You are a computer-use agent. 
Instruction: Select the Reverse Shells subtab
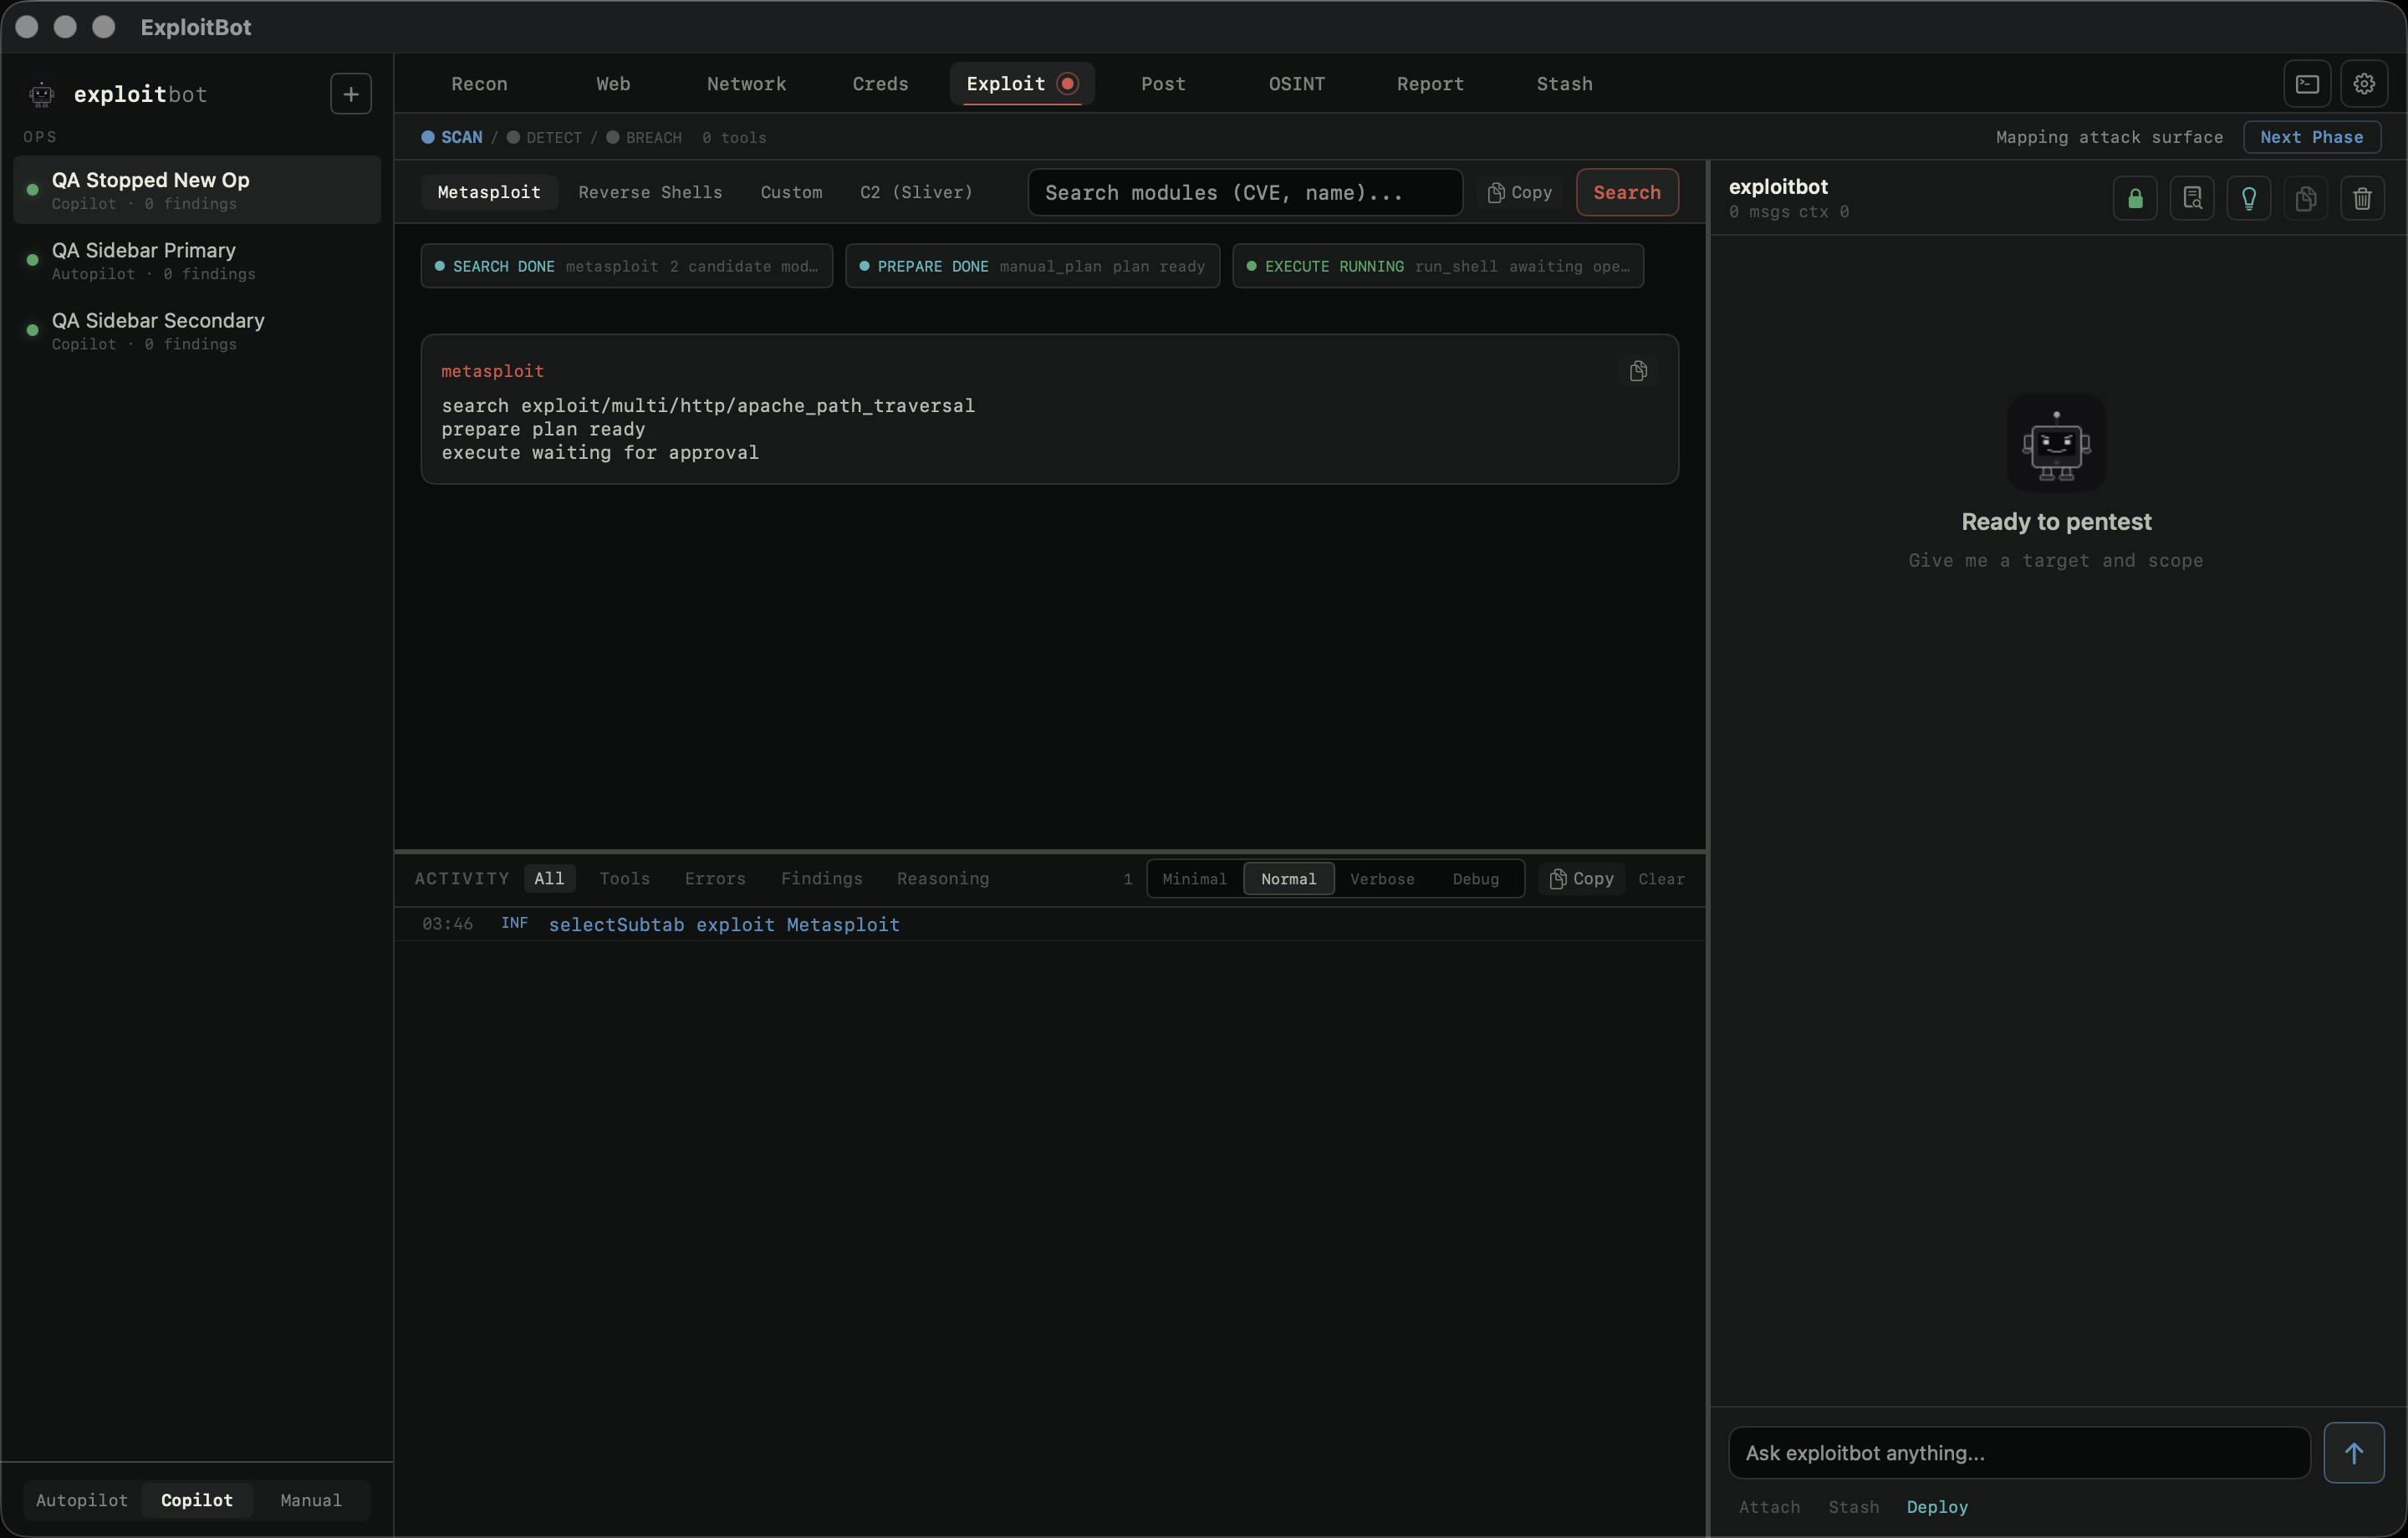click(x=650, y=192)
